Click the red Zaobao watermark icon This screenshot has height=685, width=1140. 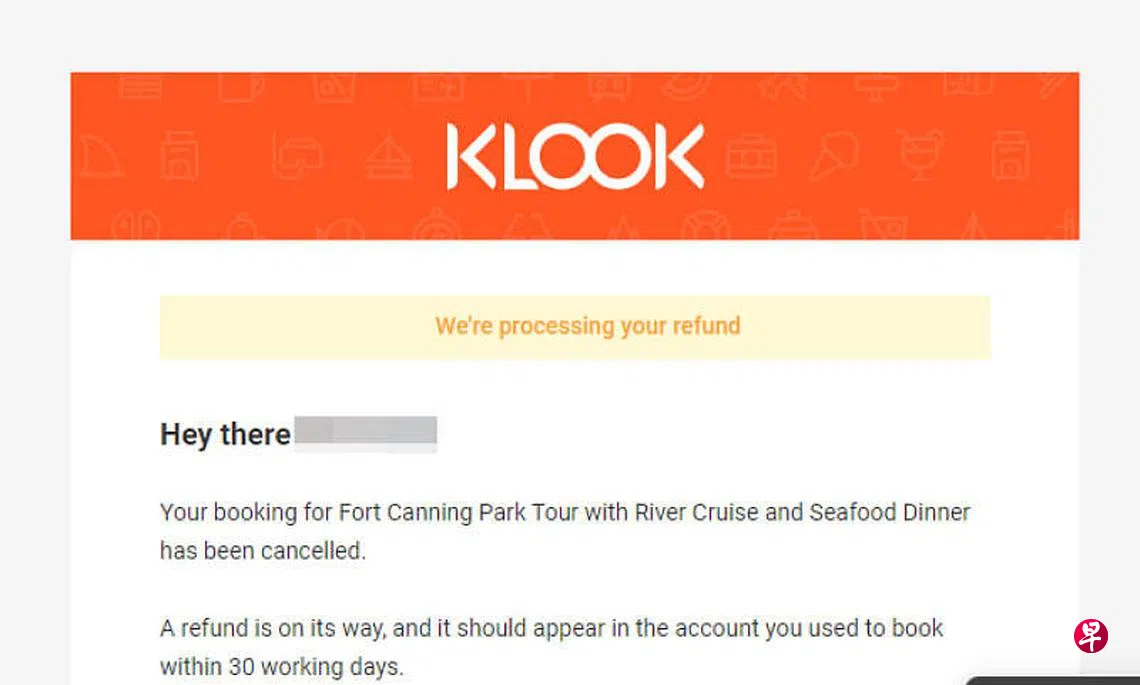[1091, 636]
